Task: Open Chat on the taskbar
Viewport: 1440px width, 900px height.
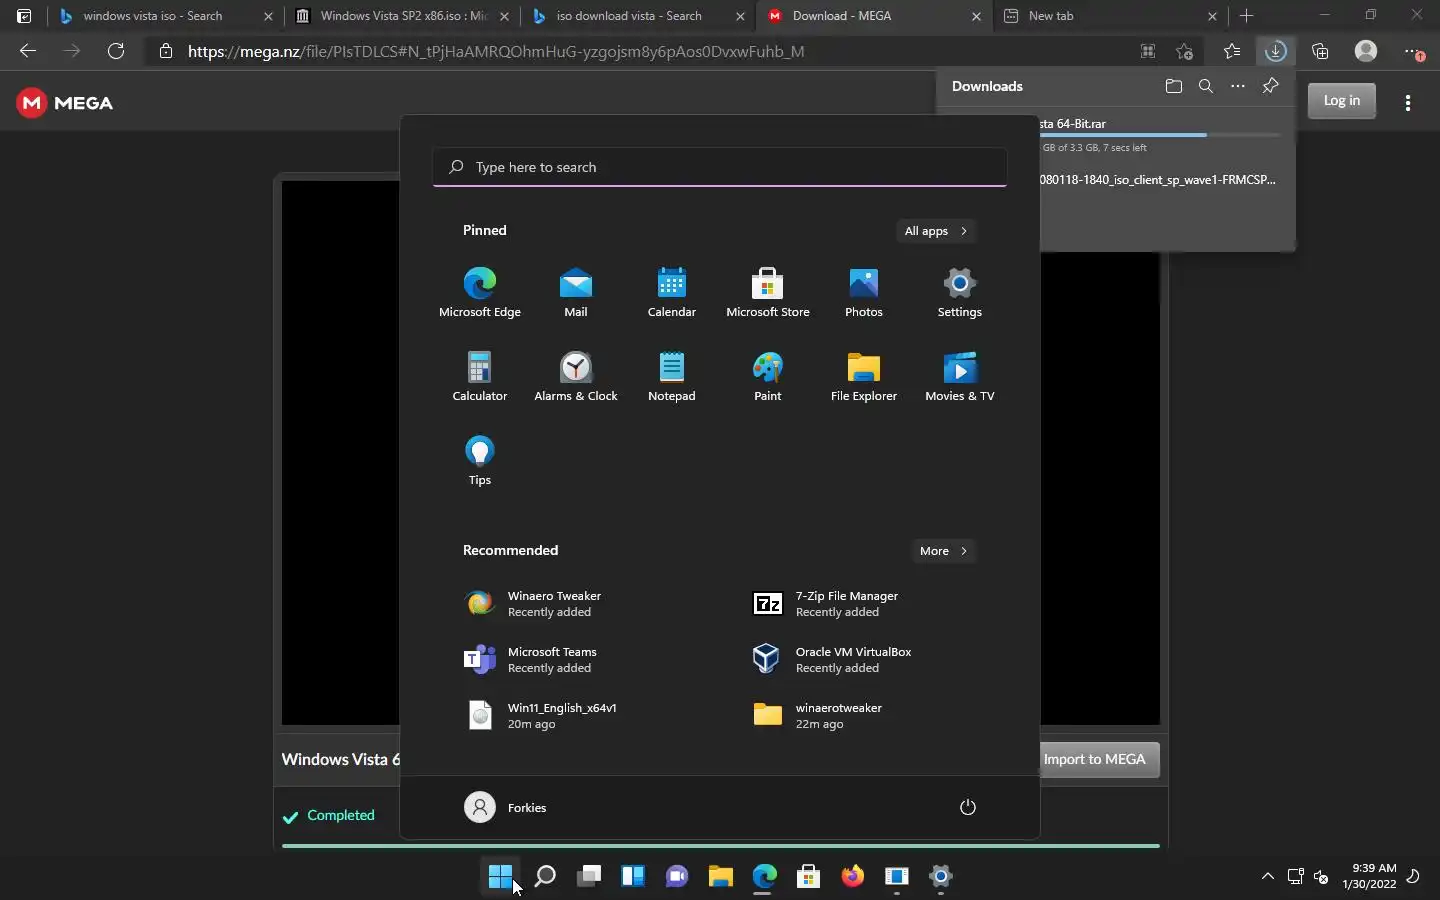Action: point(677,877)
